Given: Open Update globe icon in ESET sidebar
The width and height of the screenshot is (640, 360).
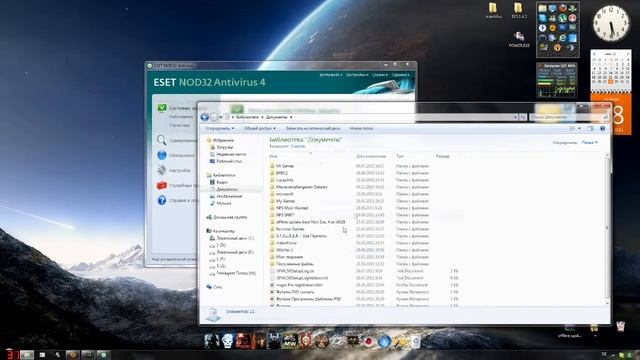Looking at the screenshot, I should tap(162, 155).
